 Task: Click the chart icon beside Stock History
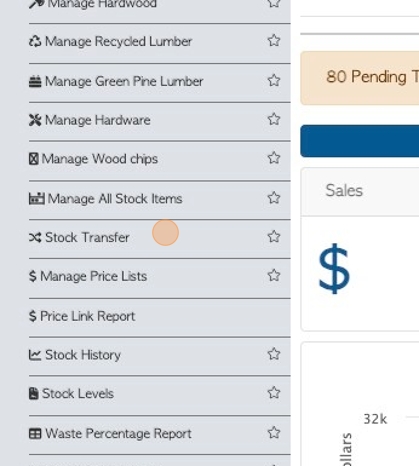35,355
